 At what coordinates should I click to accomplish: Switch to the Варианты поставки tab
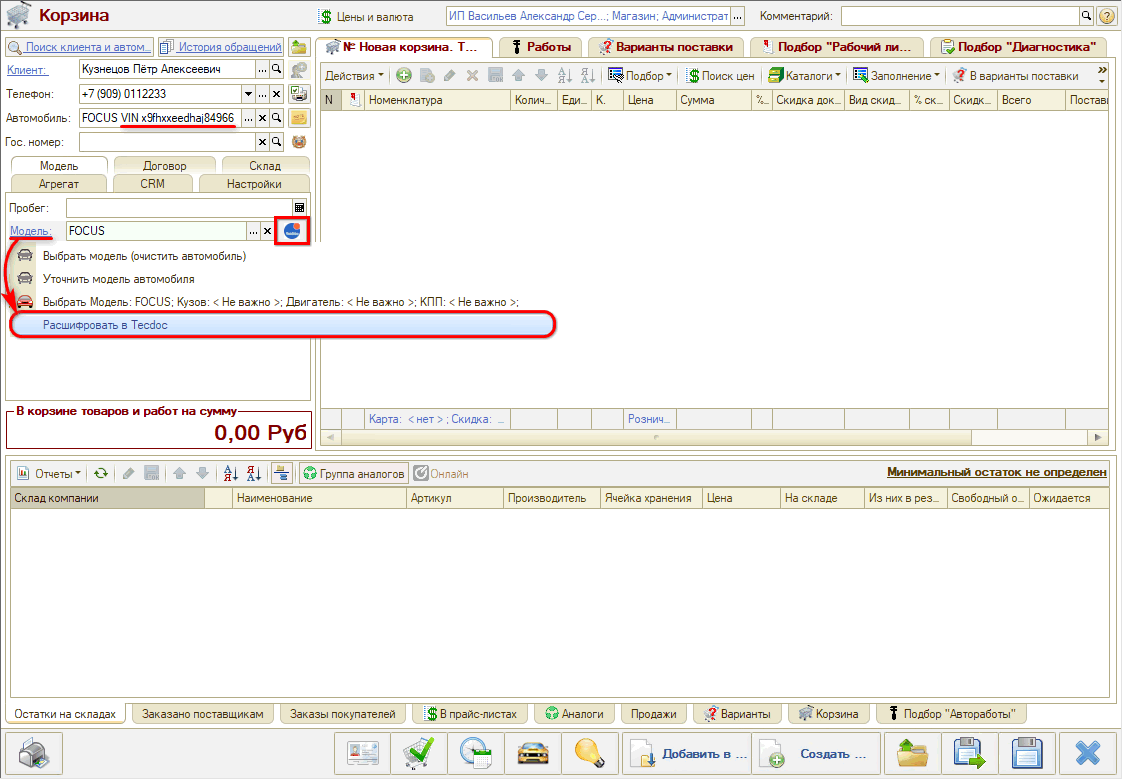pyautogui.click(x=665, y=47)
